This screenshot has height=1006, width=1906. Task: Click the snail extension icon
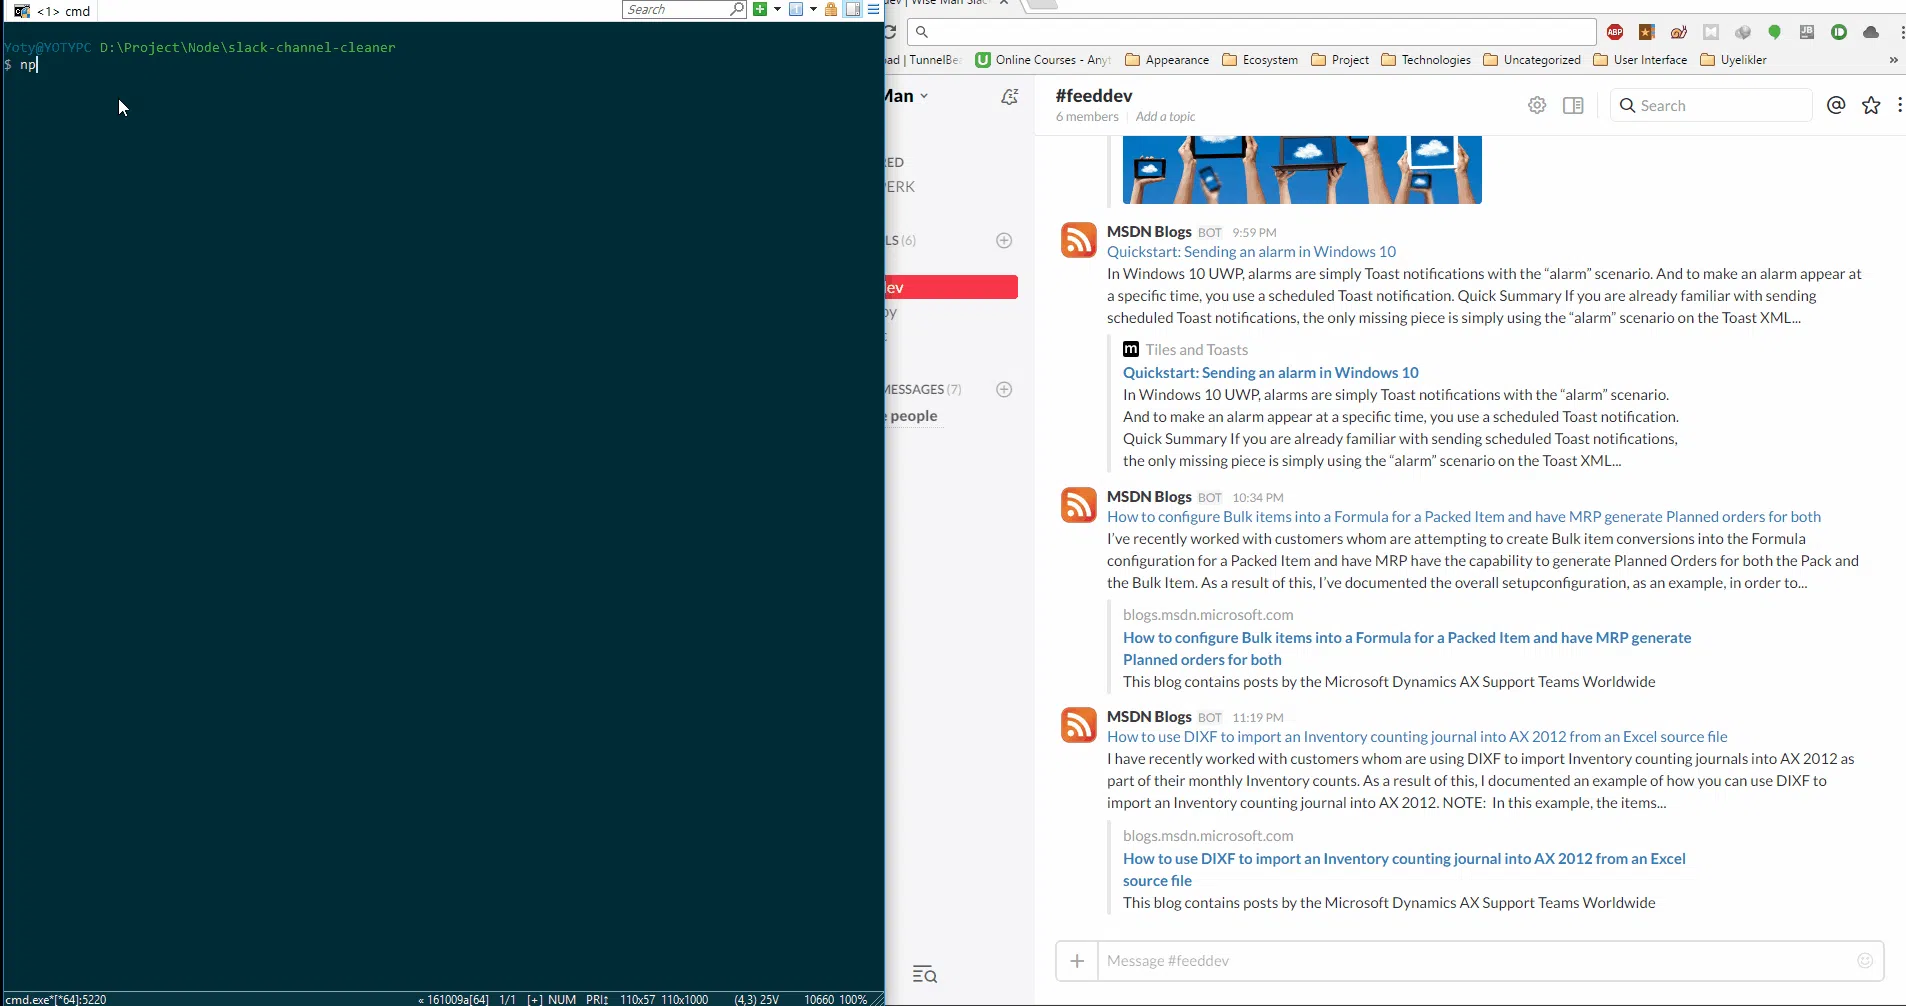[1679, 32]
